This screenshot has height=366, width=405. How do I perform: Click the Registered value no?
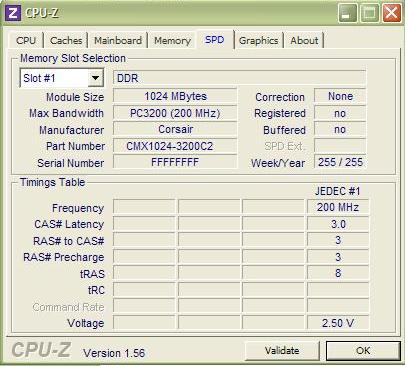tap(340, 113)
